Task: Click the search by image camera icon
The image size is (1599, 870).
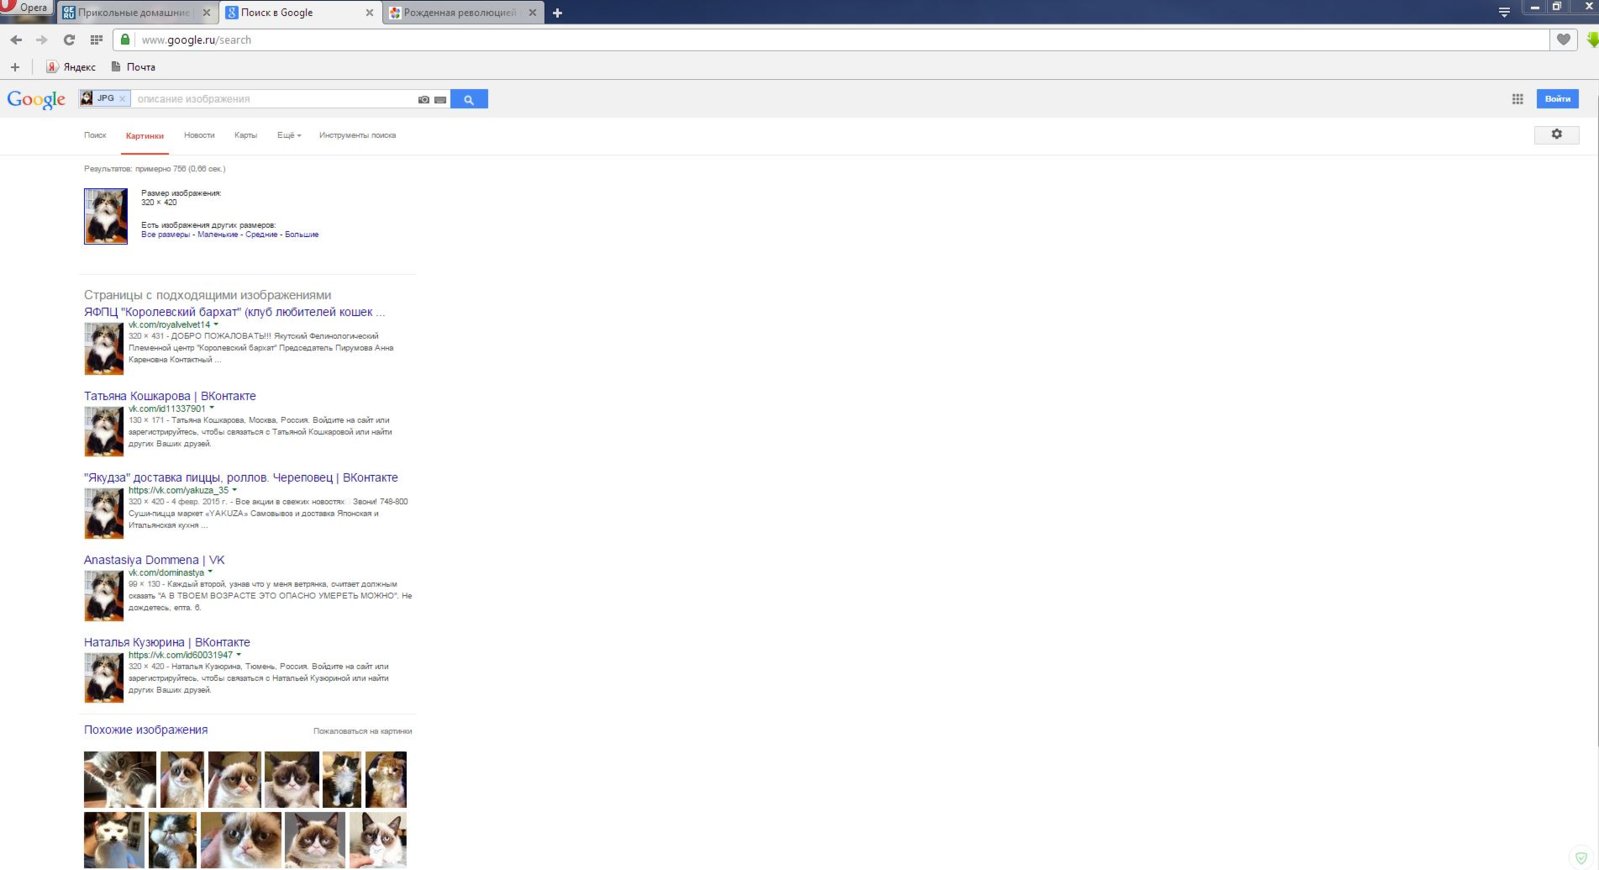Action: 424,99
